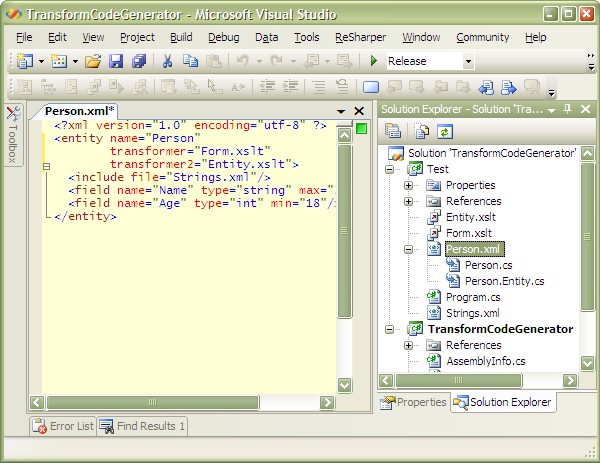Open the Edit menu

click(57, 37)
